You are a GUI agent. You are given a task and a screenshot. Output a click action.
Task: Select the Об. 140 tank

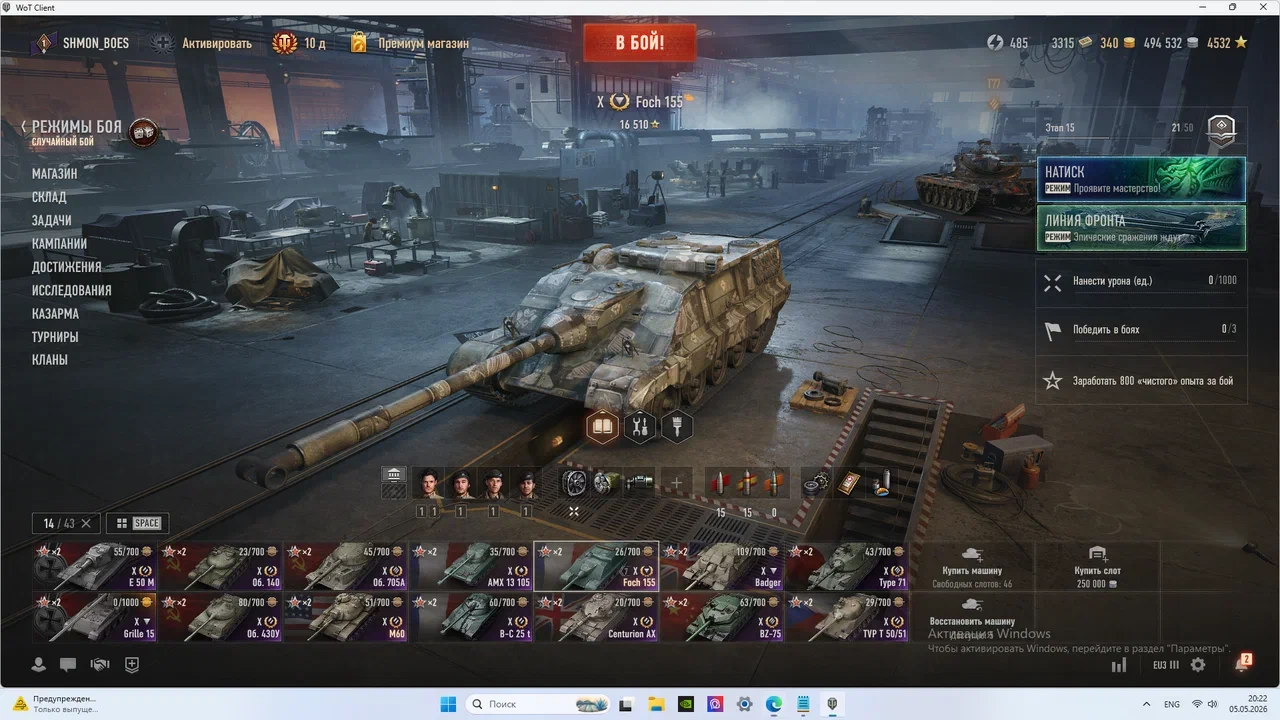point(220,566)
